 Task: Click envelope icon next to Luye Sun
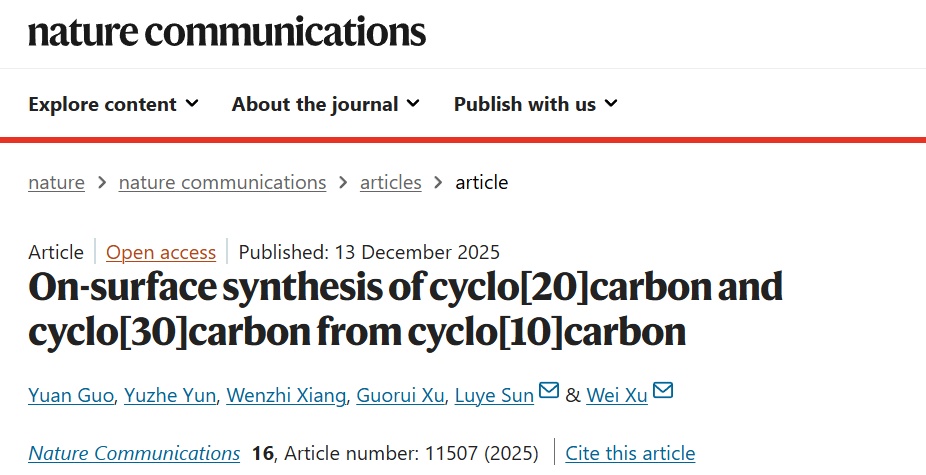coord(549,391)
